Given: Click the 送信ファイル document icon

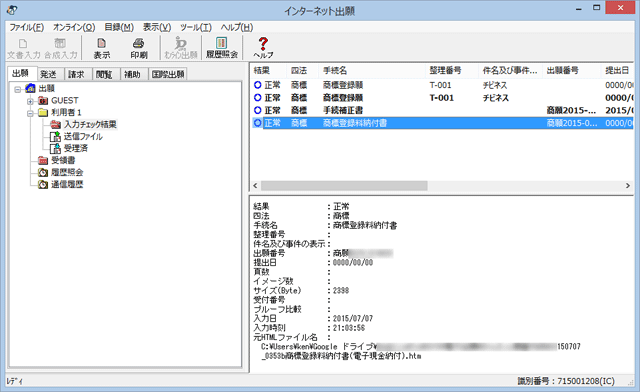Looking at the screenshot, I should pos(55,136).
